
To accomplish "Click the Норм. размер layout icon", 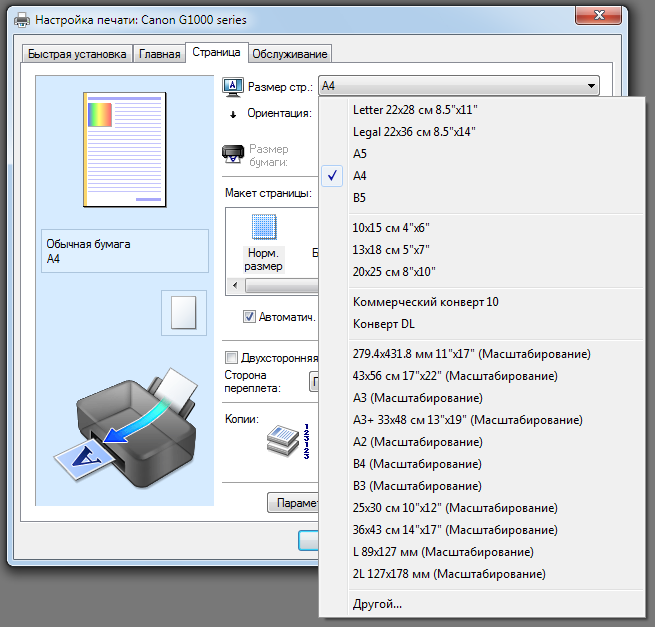I will point(264,227).
